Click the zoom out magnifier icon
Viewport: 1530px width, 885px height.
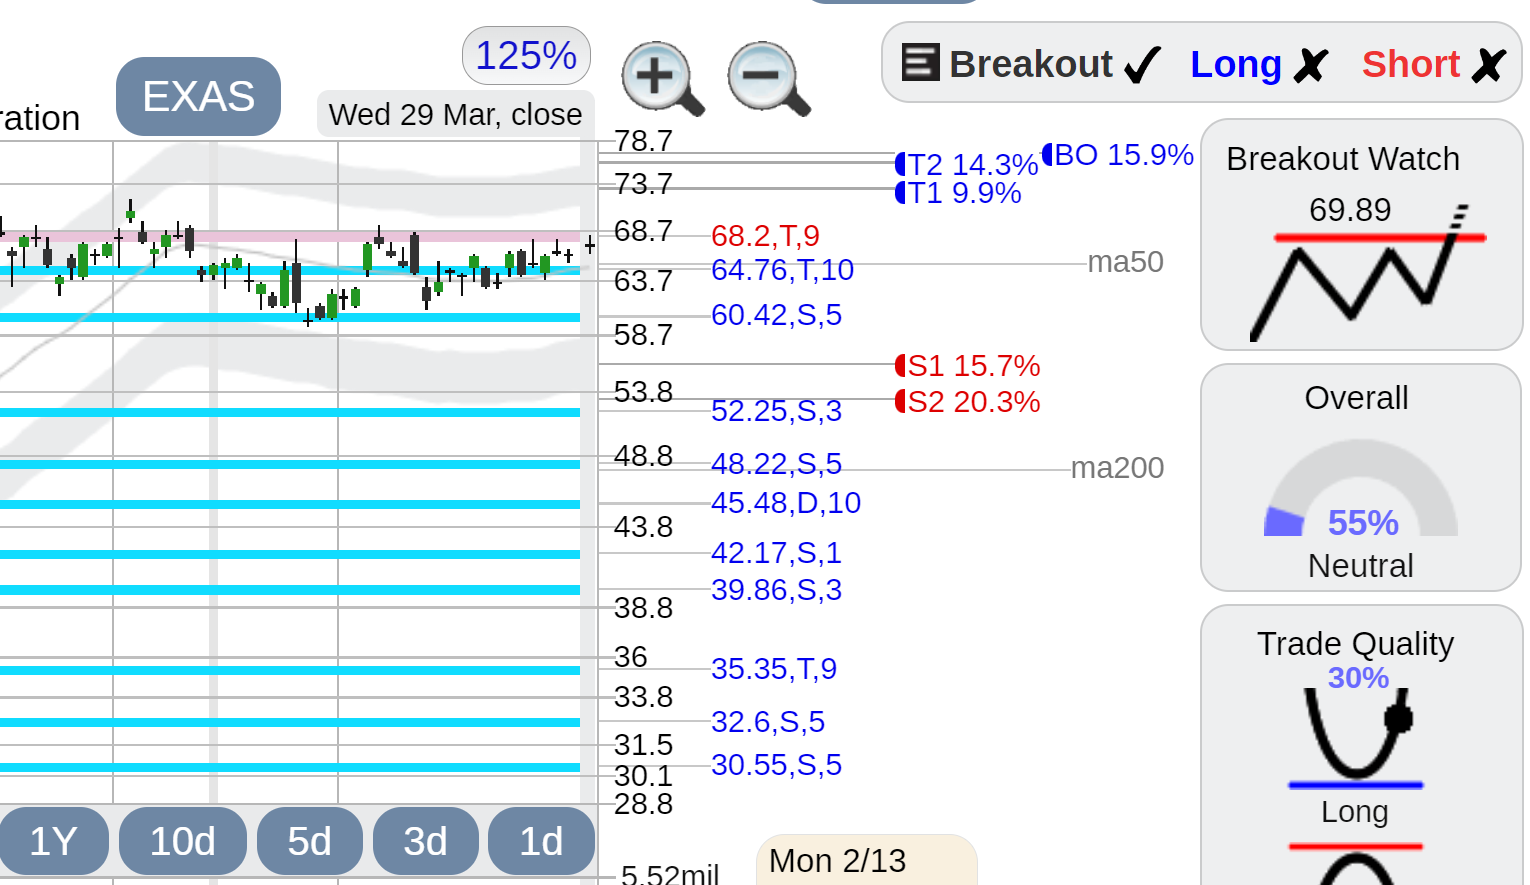point(768,79)
